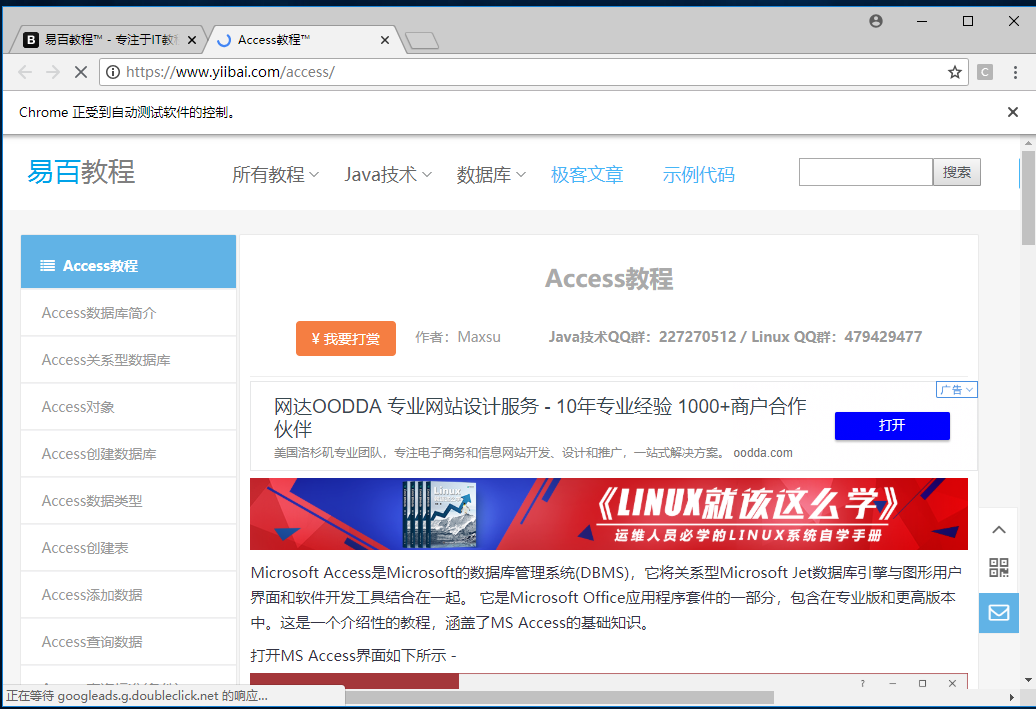
Task: Open Access创建表 in sidebar
Action: [x=128, y=547]
